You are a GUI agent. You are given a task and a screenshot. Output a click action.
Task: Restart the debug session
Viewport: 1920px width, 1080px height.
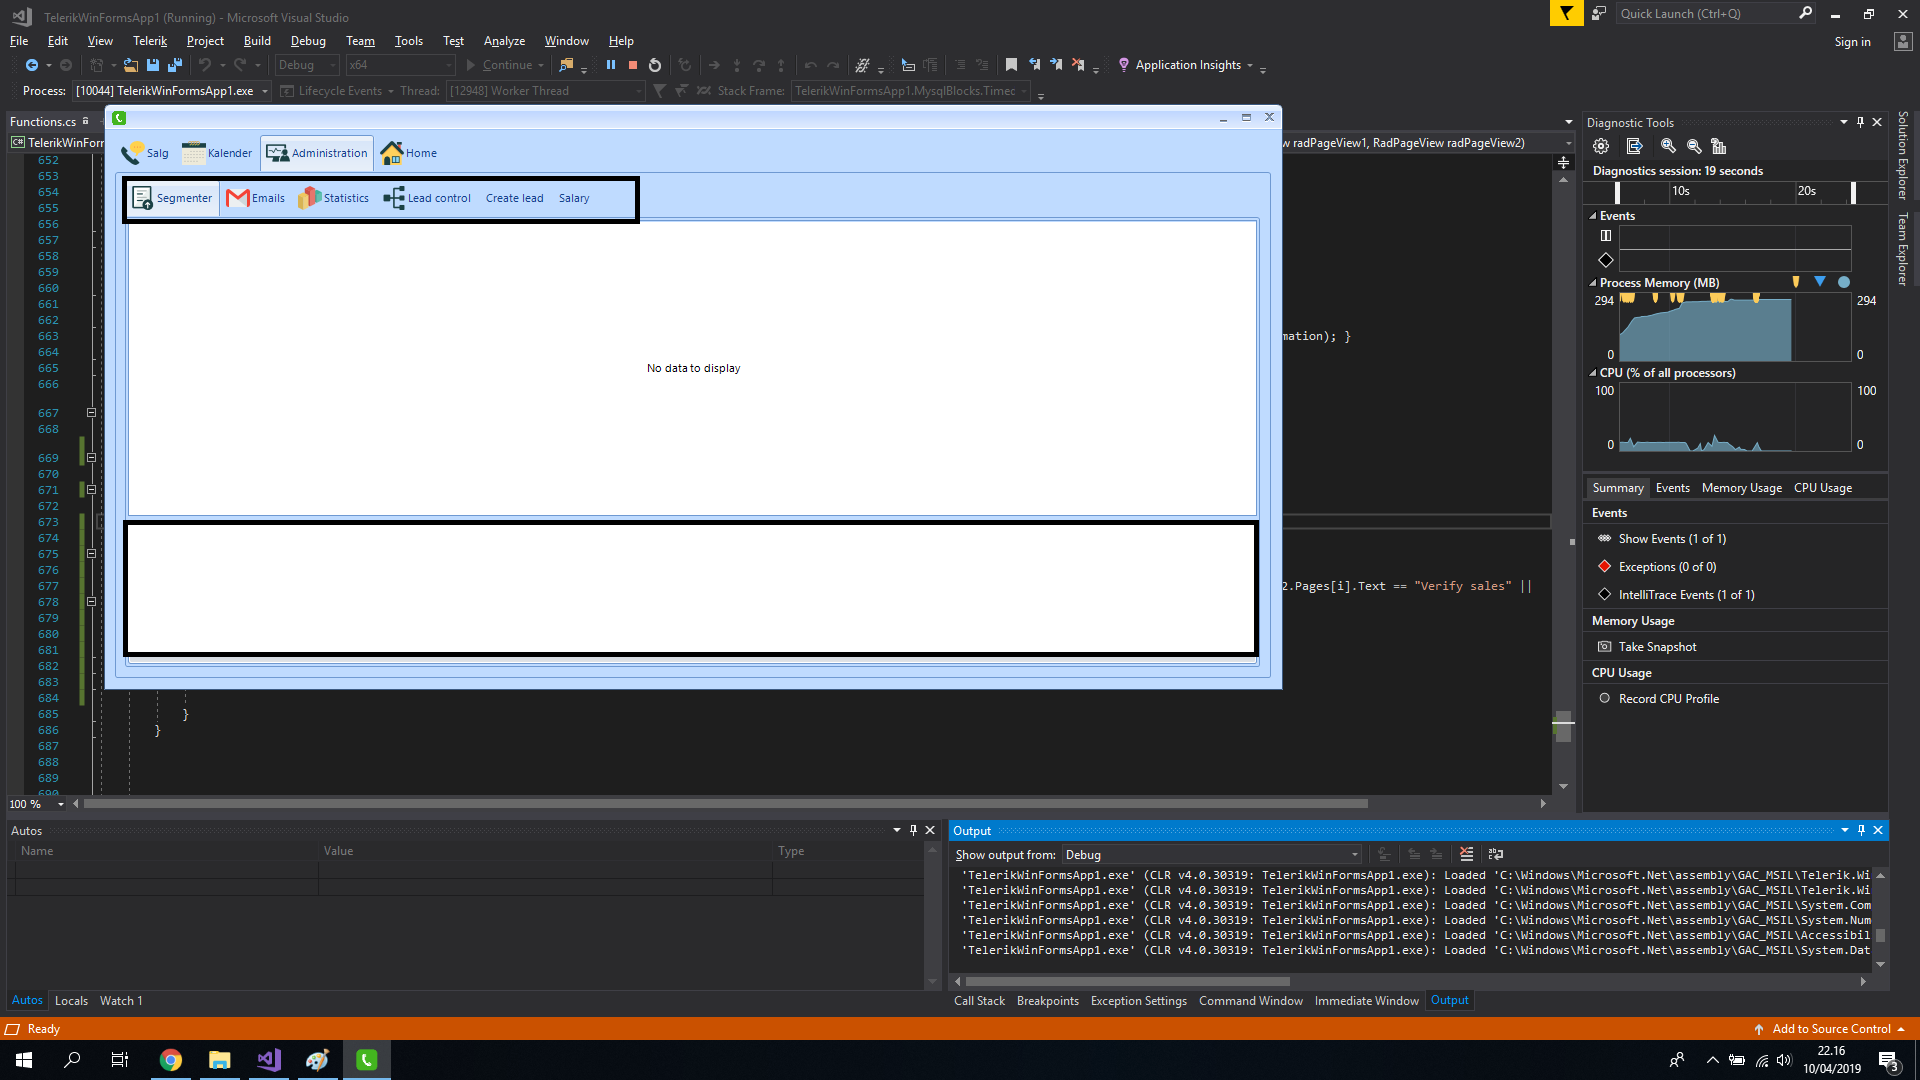pos(655,65)
